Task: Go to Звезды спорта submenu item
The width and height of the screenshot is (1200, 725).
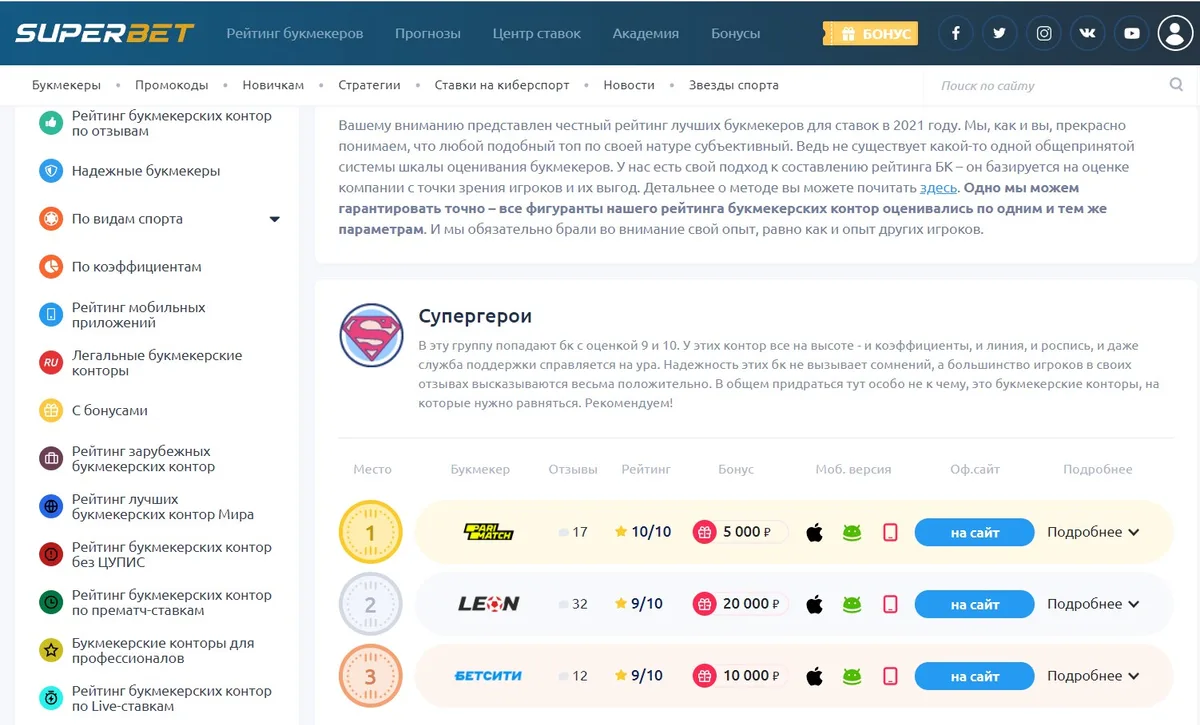Action: point(734,85)
